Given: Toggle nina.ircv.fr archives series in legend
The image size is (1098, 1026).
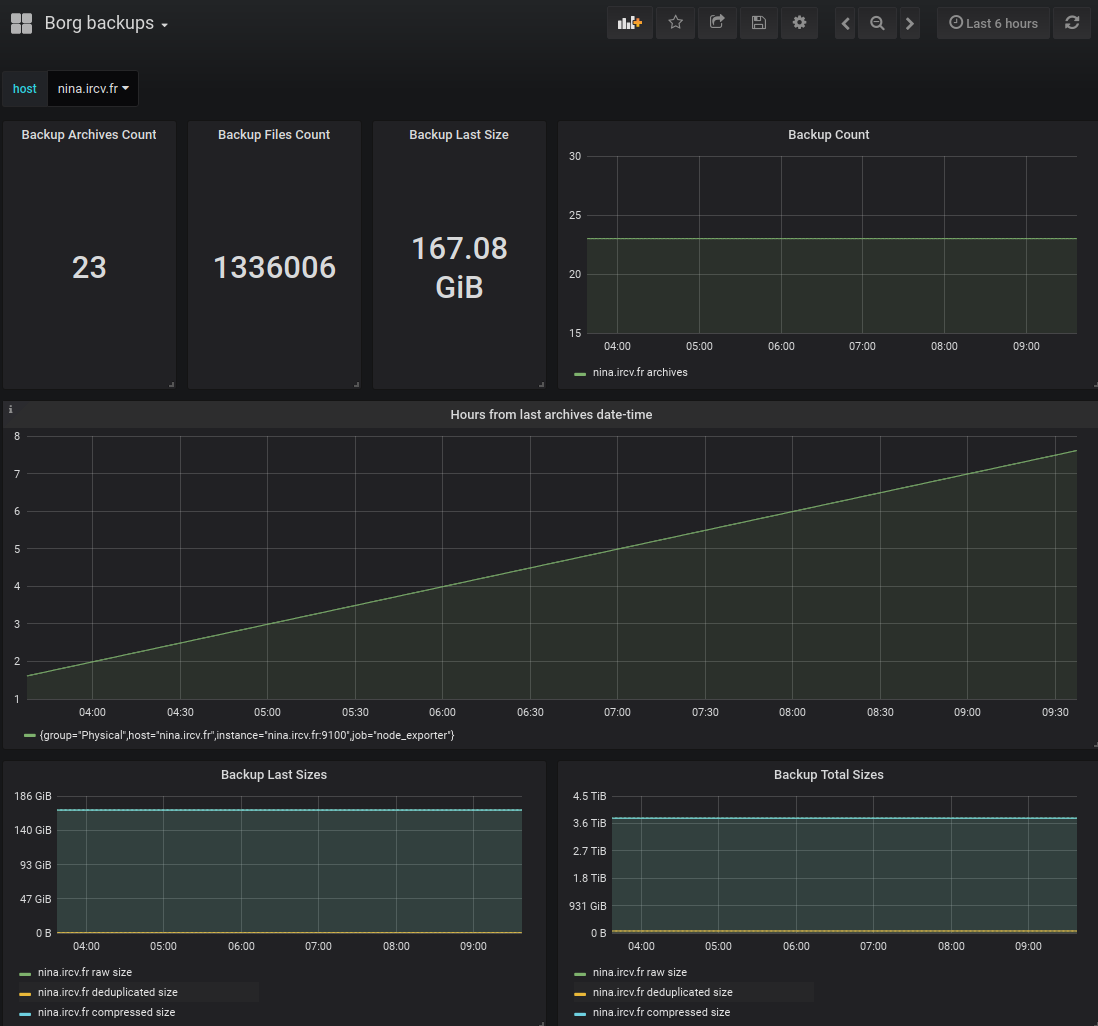Looking at the screenshot, I should click(x=640, y=372).
